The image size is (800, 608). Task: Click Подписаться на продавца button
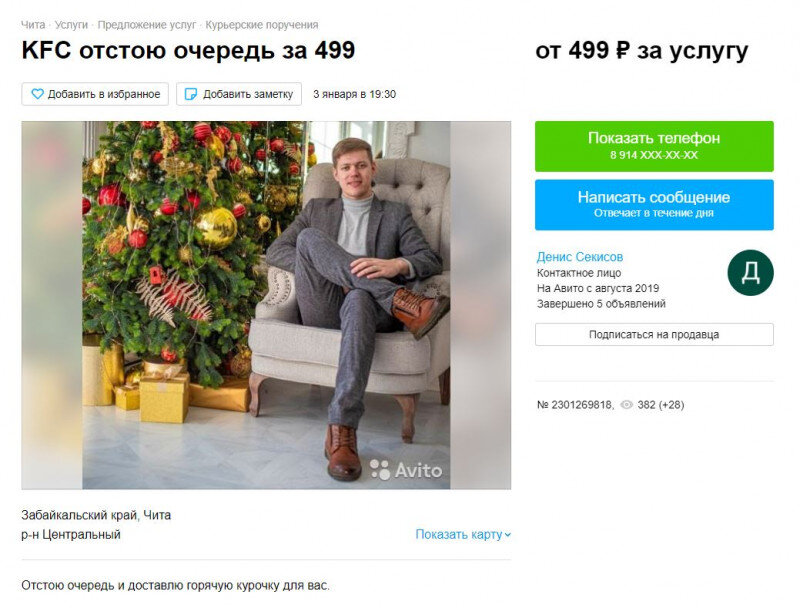point(654,335)
